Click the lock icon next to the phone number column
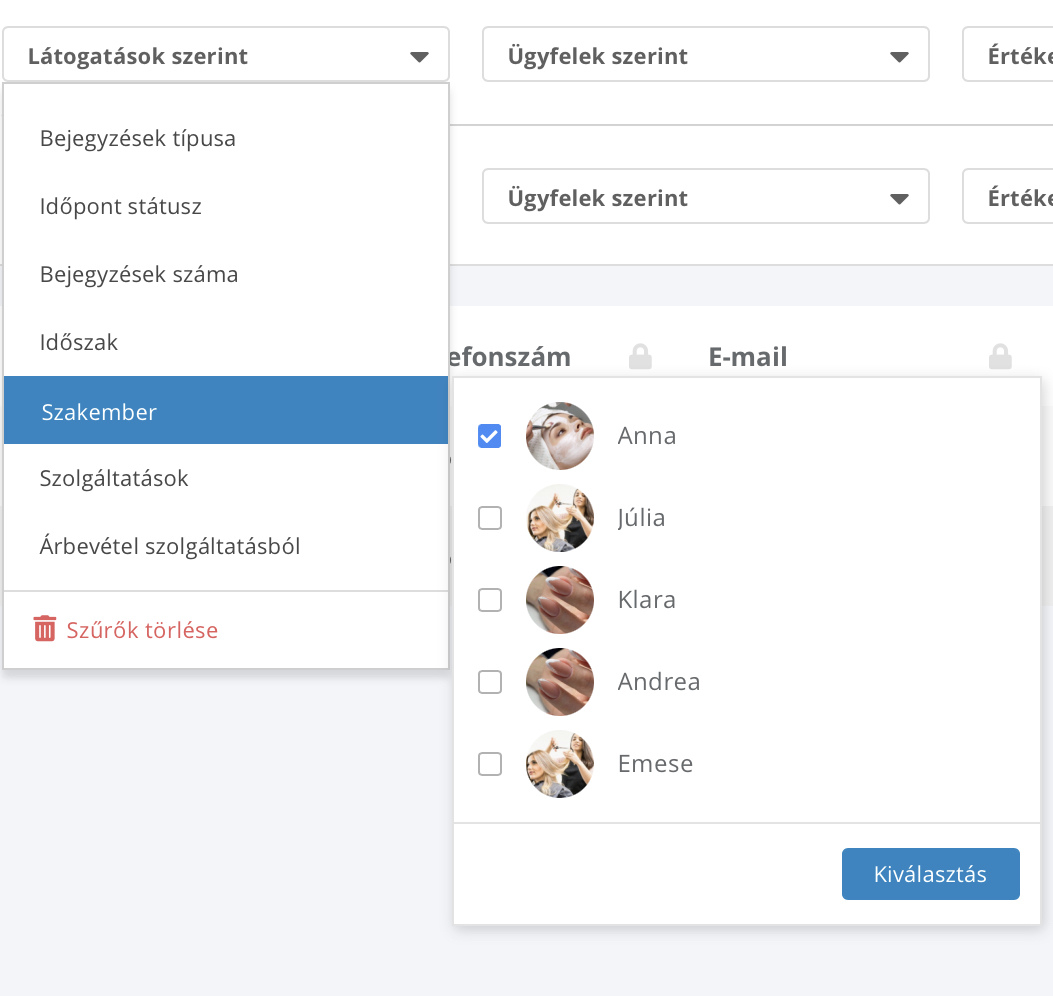The width and height of the screenshot is (1053, 996). [x=640, y=356]
